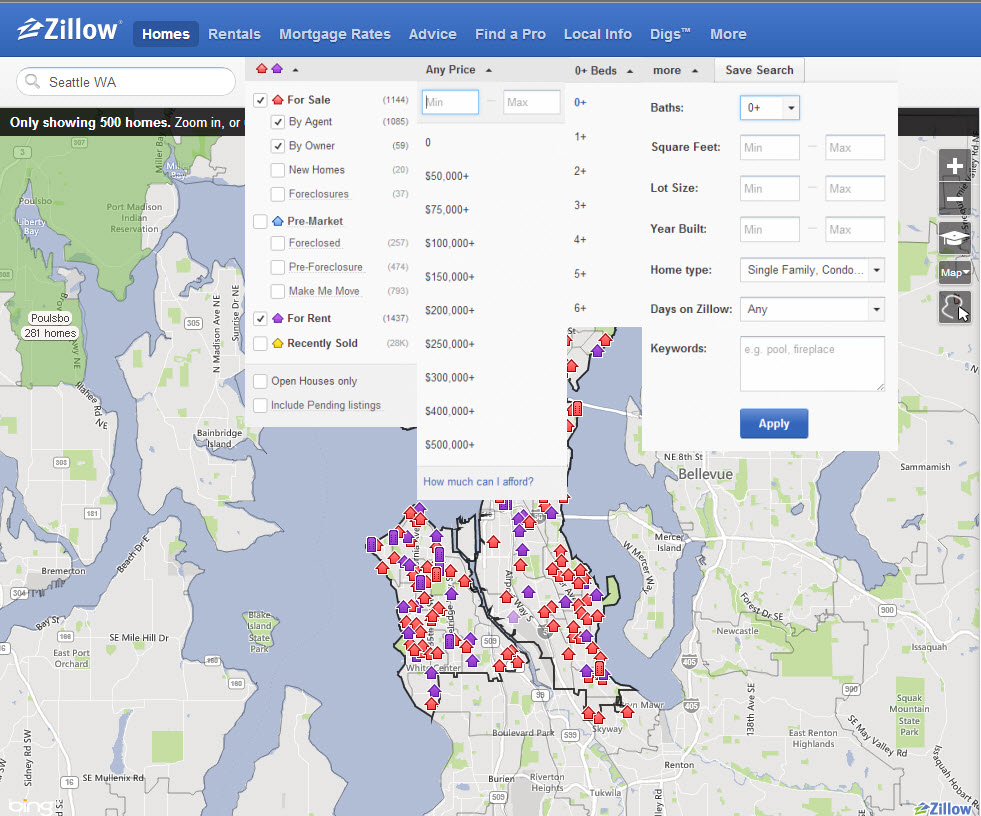Screen dimensions: 981x816
Task: Click the purple For Rent house icon
Action: pyautogui.click(x=278, y=318)
